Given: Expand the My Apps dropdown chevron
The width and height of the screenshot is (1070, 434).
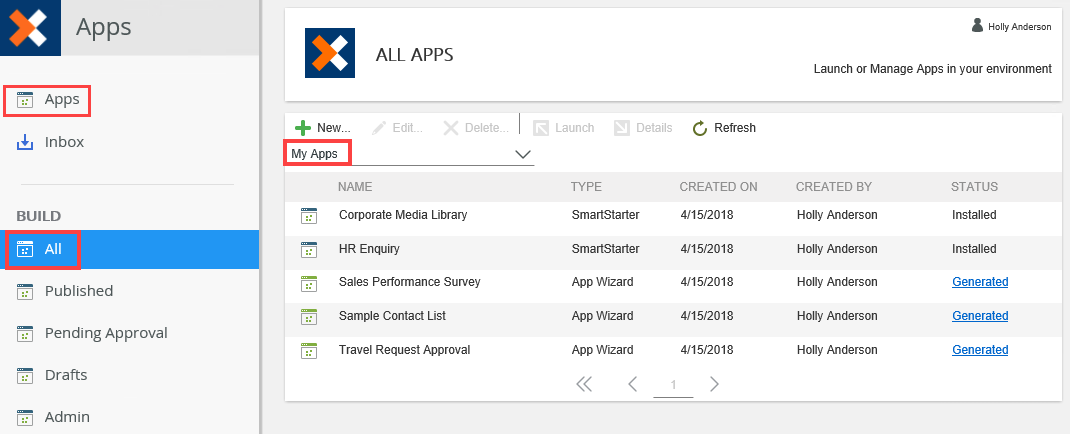Looking at the screenshot, I should point(522,154).
